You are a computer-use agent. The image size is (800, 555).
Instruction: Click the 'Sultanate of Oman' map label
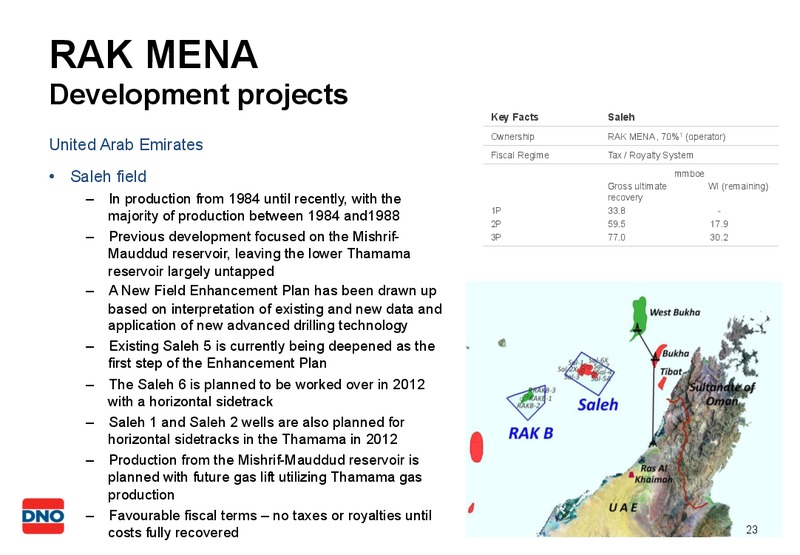(x=722, y=394)
